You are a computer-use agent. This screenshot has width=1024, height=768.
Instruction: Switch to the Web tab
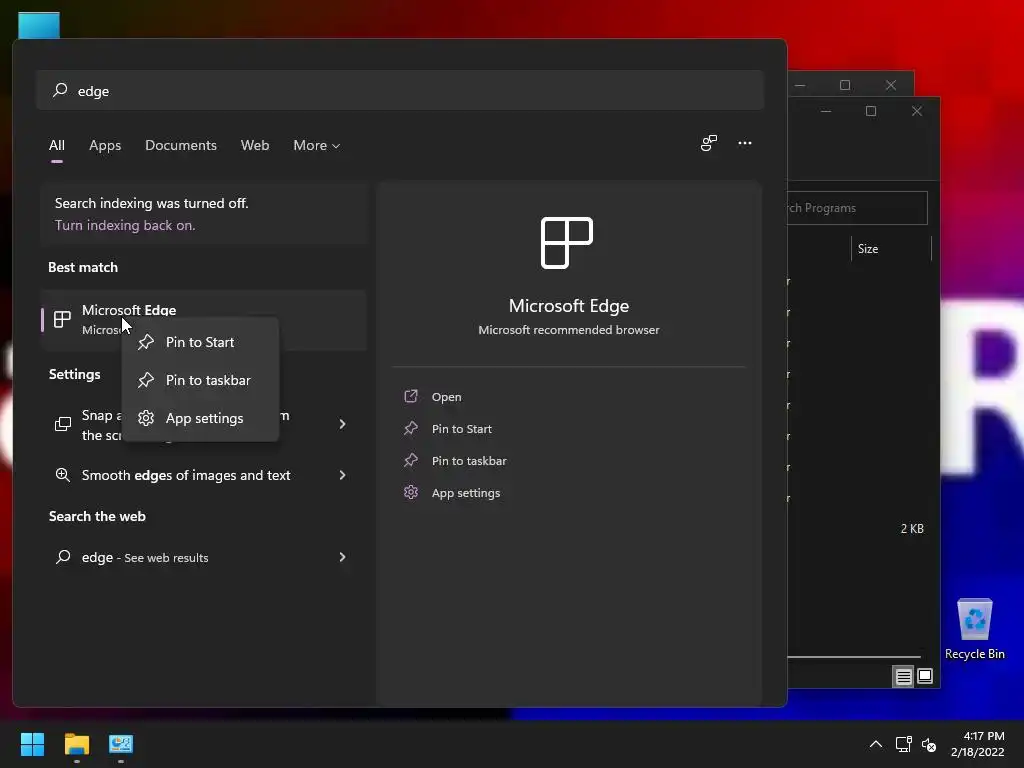tap(255, 145)
